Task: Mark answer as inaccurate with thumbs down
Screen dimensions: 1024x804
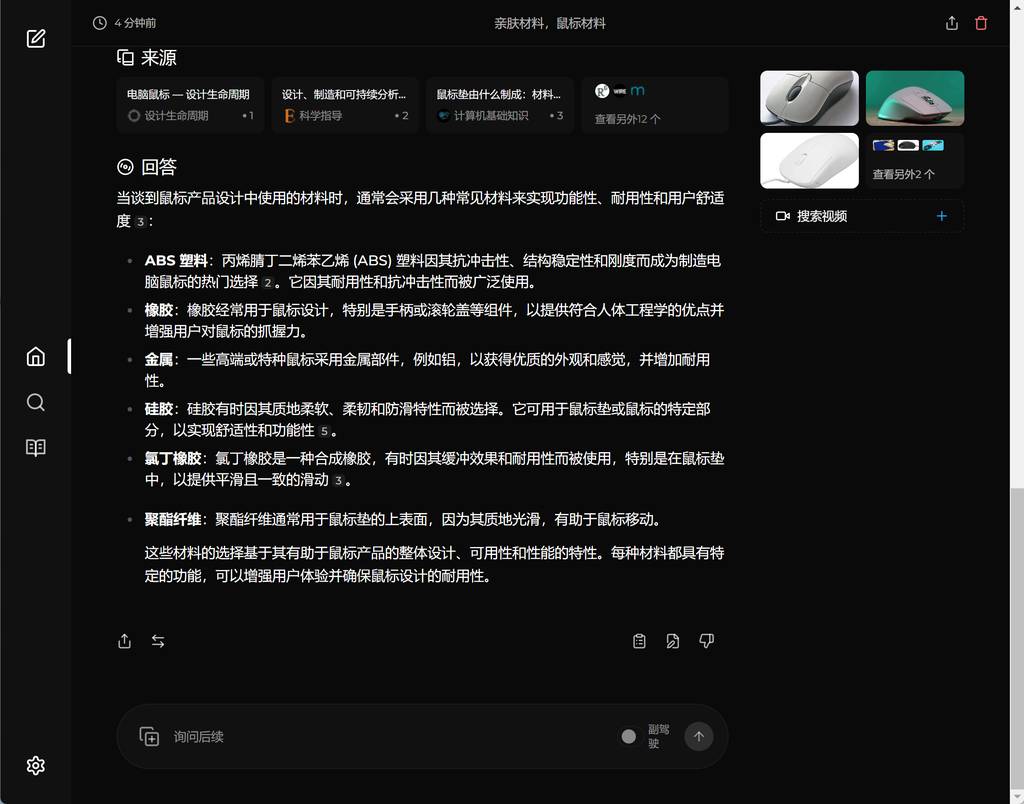Action: tap(706, 641)
